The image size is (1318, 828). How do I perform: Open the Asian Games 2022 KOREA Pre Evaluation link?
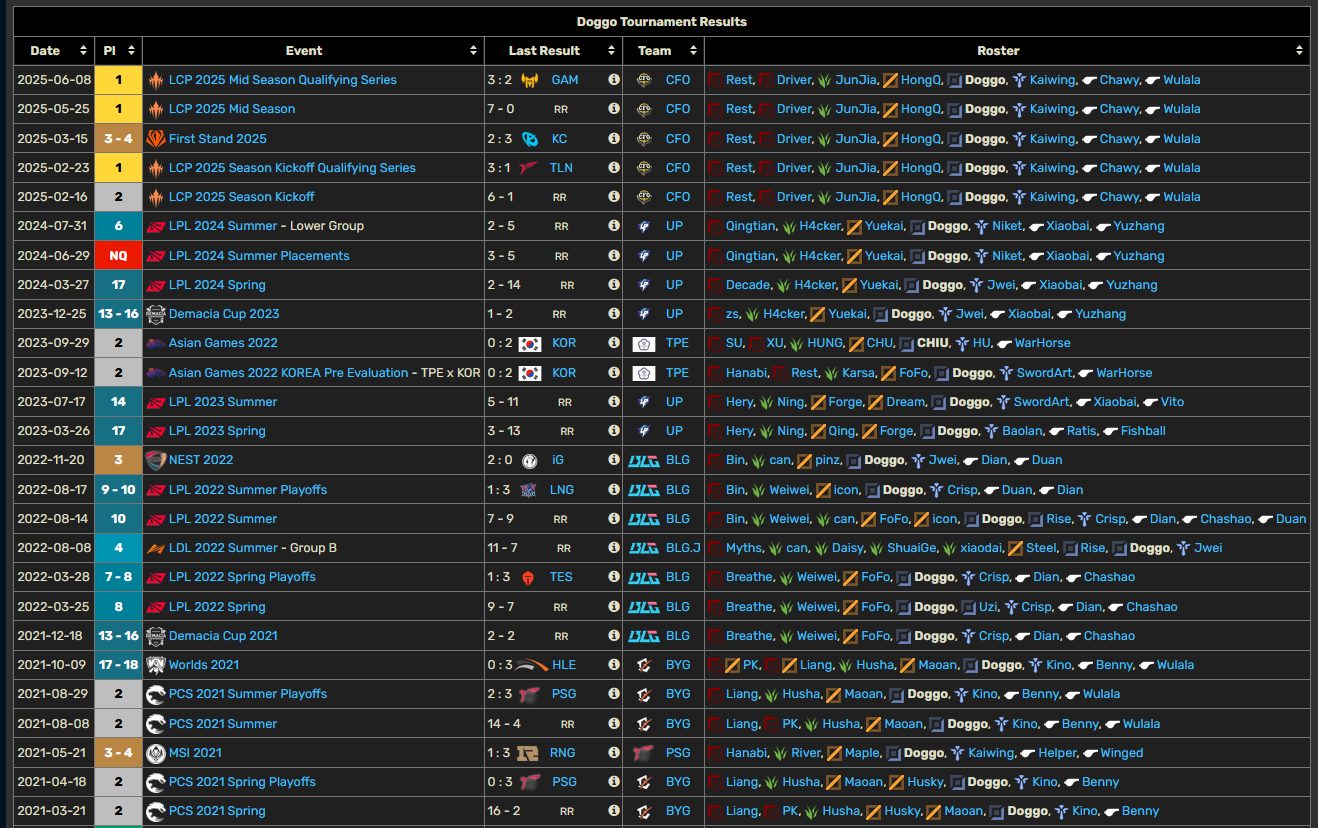(x=289, y=373)
